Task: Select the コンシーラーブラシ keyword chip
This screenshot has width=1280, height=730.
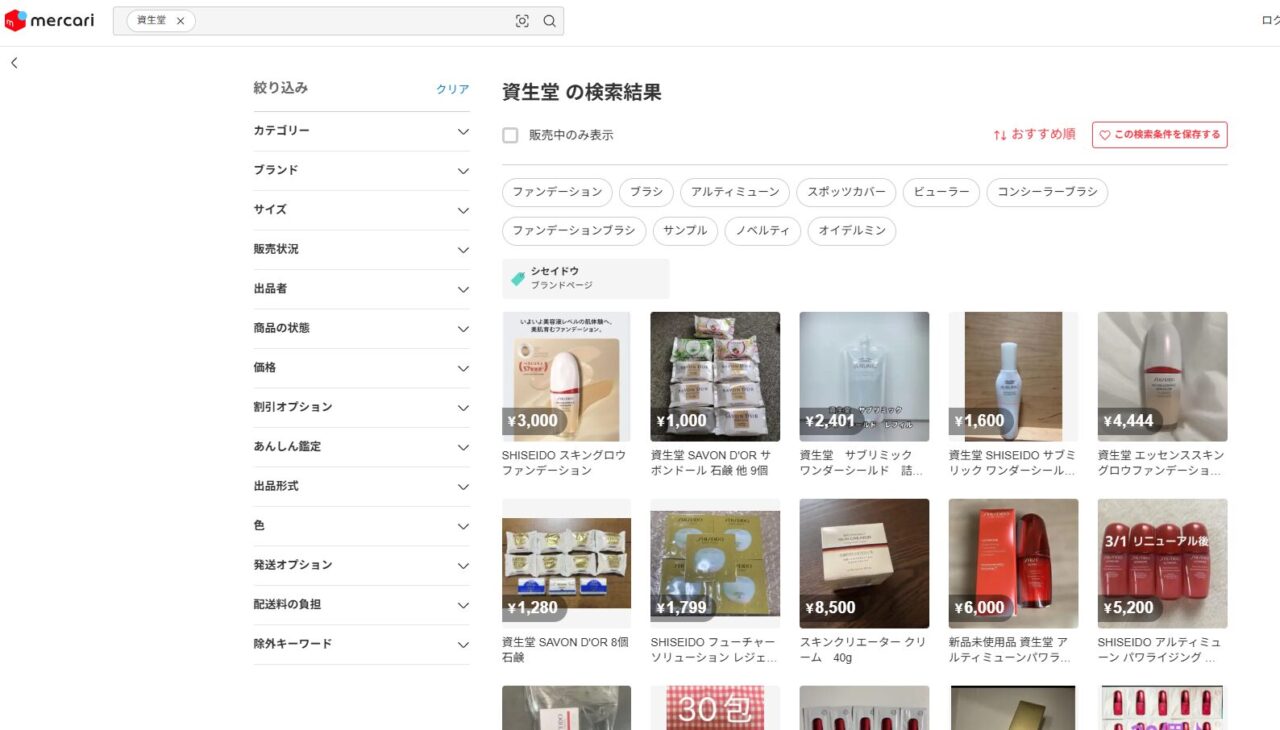Action: 1047,192
